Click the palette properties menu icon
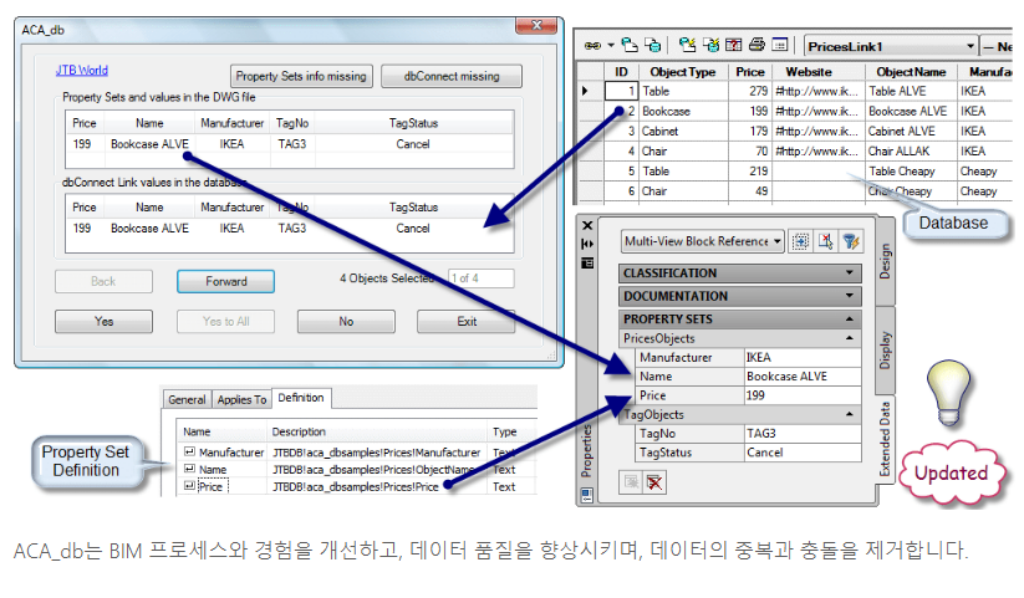 (x=587, y=261)
